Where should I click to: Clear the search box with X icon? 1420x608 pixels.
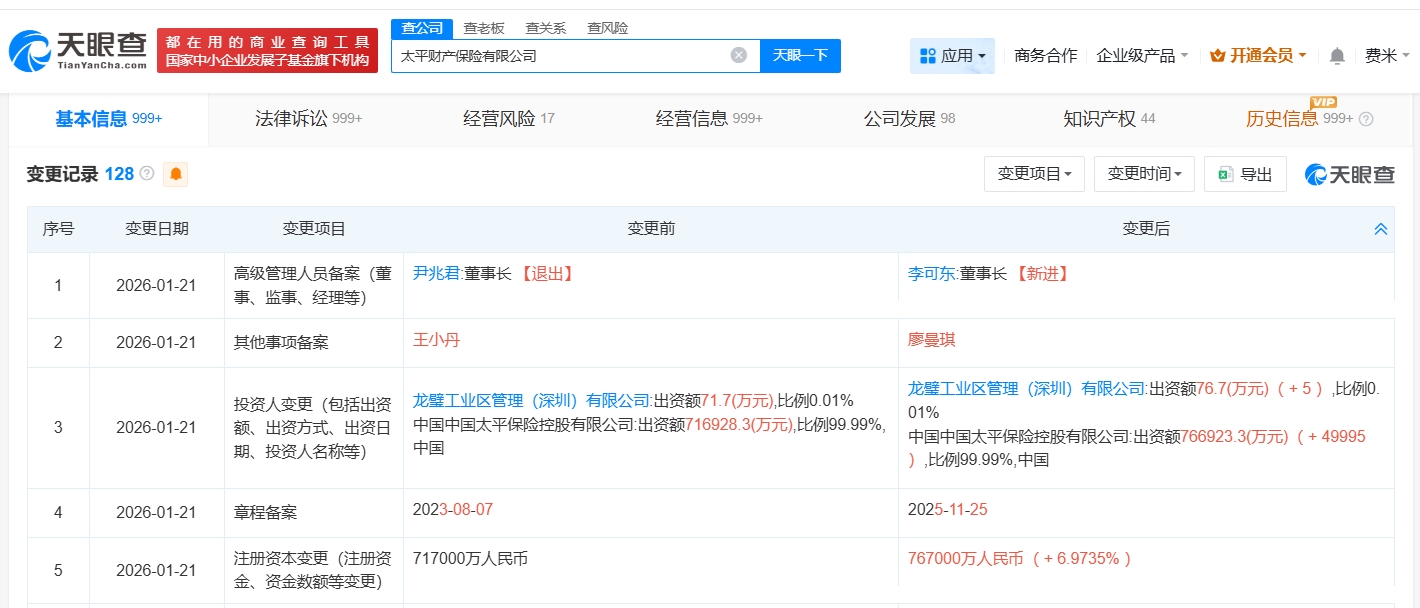[738, 55]
